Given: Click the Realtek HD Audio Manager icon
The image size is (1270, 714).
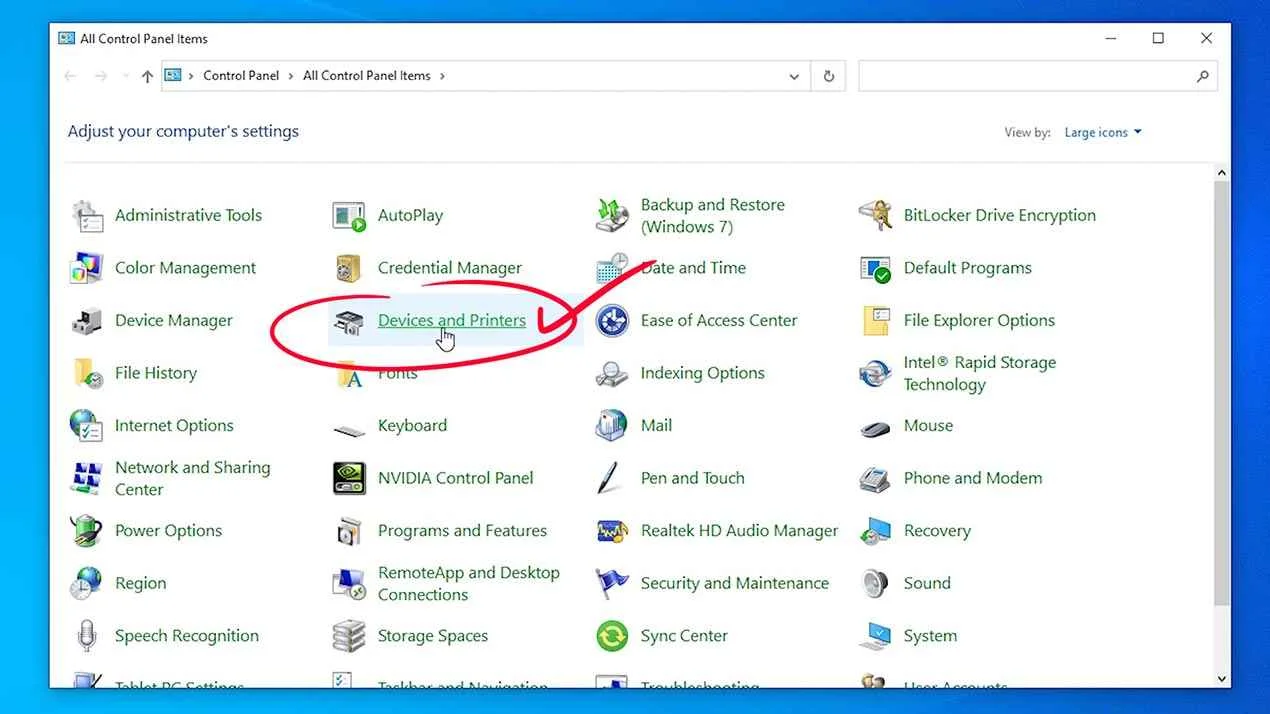Looking at the screenshot, I should (612, 530).
